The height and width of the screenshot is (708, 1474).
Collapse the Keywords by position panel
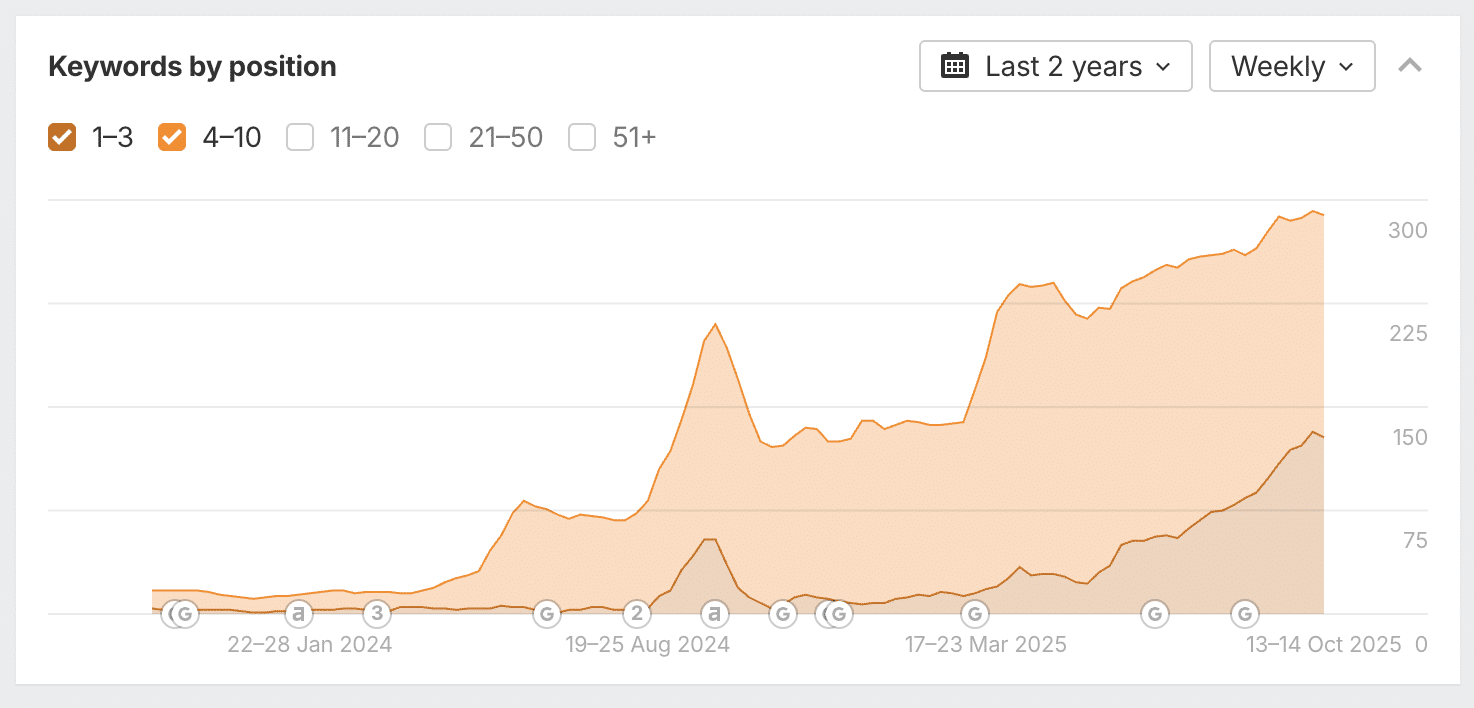(1410, 67)
